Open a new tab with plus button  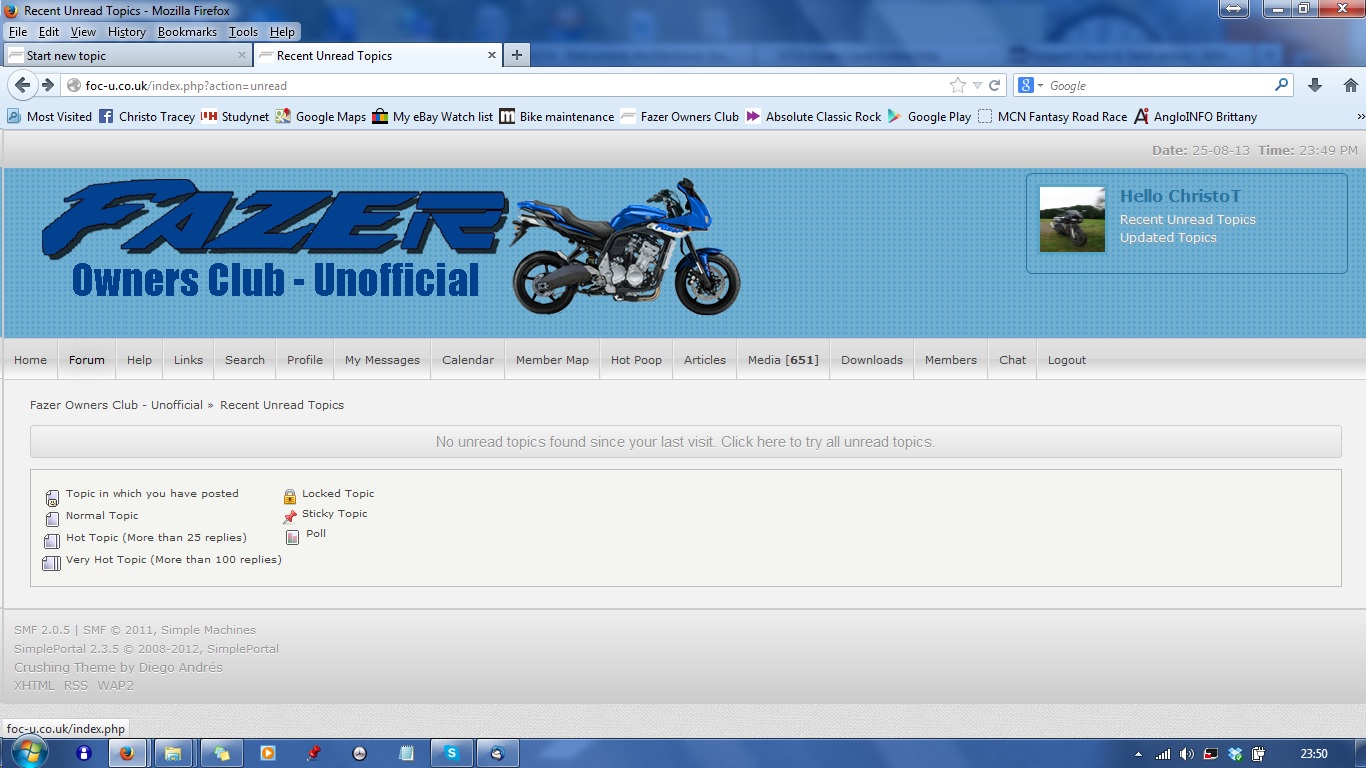pos(516,55)
